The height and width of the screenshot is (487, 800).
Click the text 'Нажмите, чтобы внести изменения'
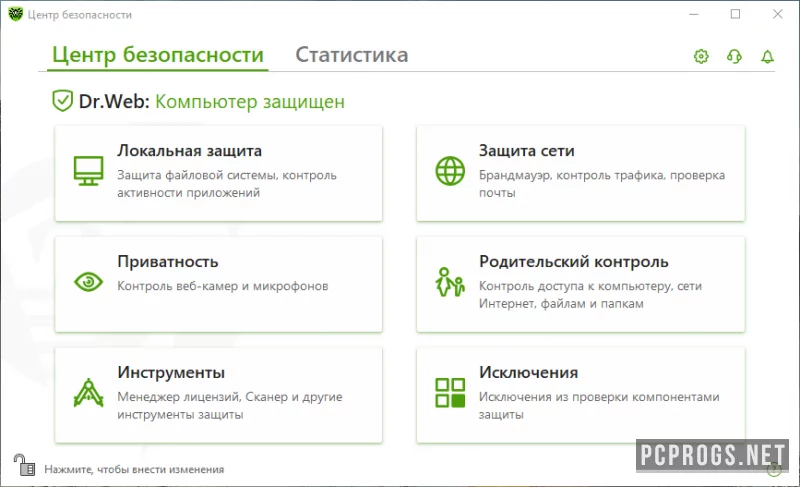[x=134, y=469]
